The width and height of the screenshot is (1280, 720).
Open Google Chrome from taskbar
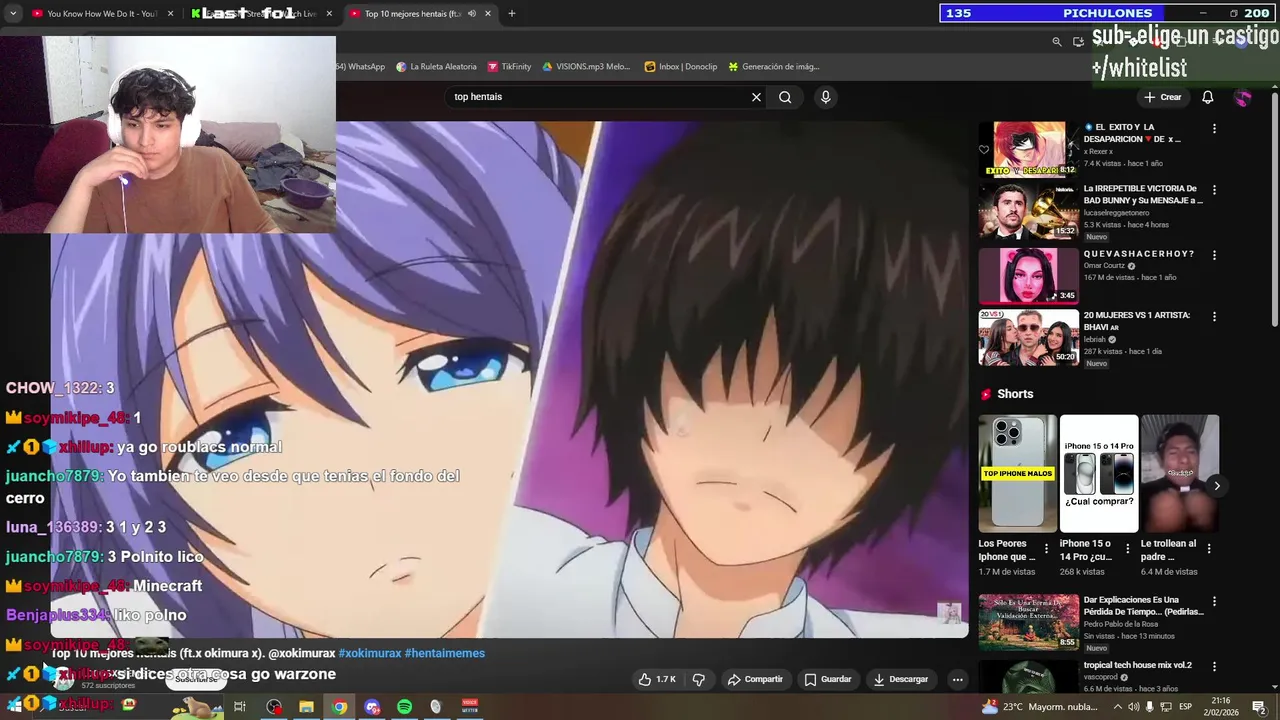[340, 707]
